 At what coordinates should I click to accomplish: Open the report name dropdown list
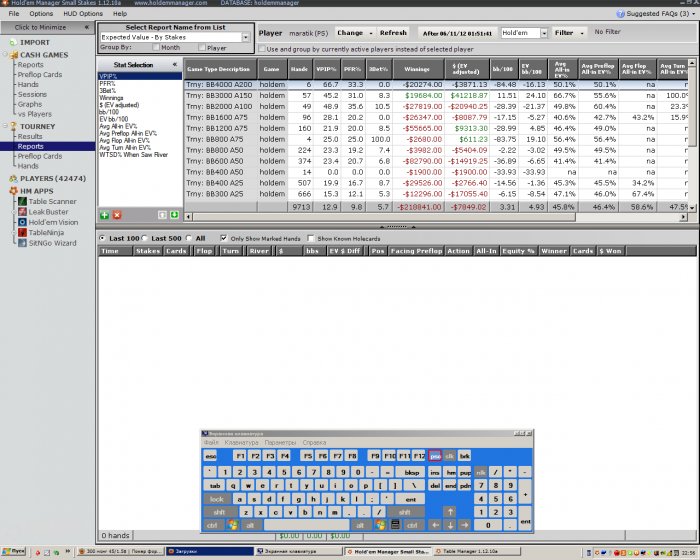click(x=246, y=38)
